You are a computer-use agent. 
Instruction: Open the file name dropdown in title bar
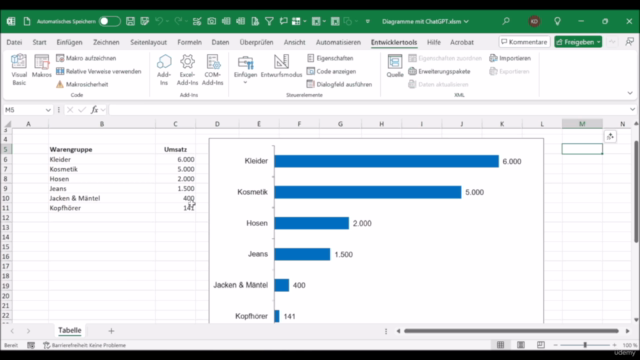point(466,22)
